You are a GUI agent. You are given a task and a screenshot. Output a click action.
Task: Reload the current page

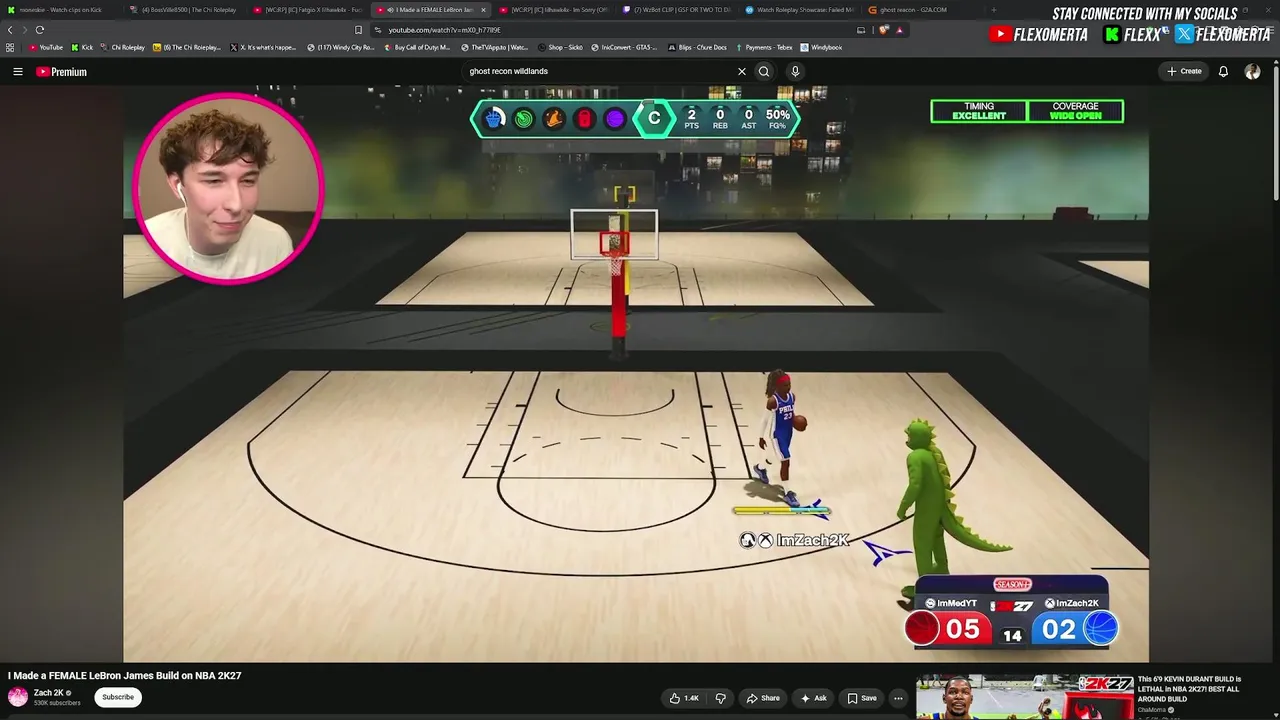pos(40,30)
